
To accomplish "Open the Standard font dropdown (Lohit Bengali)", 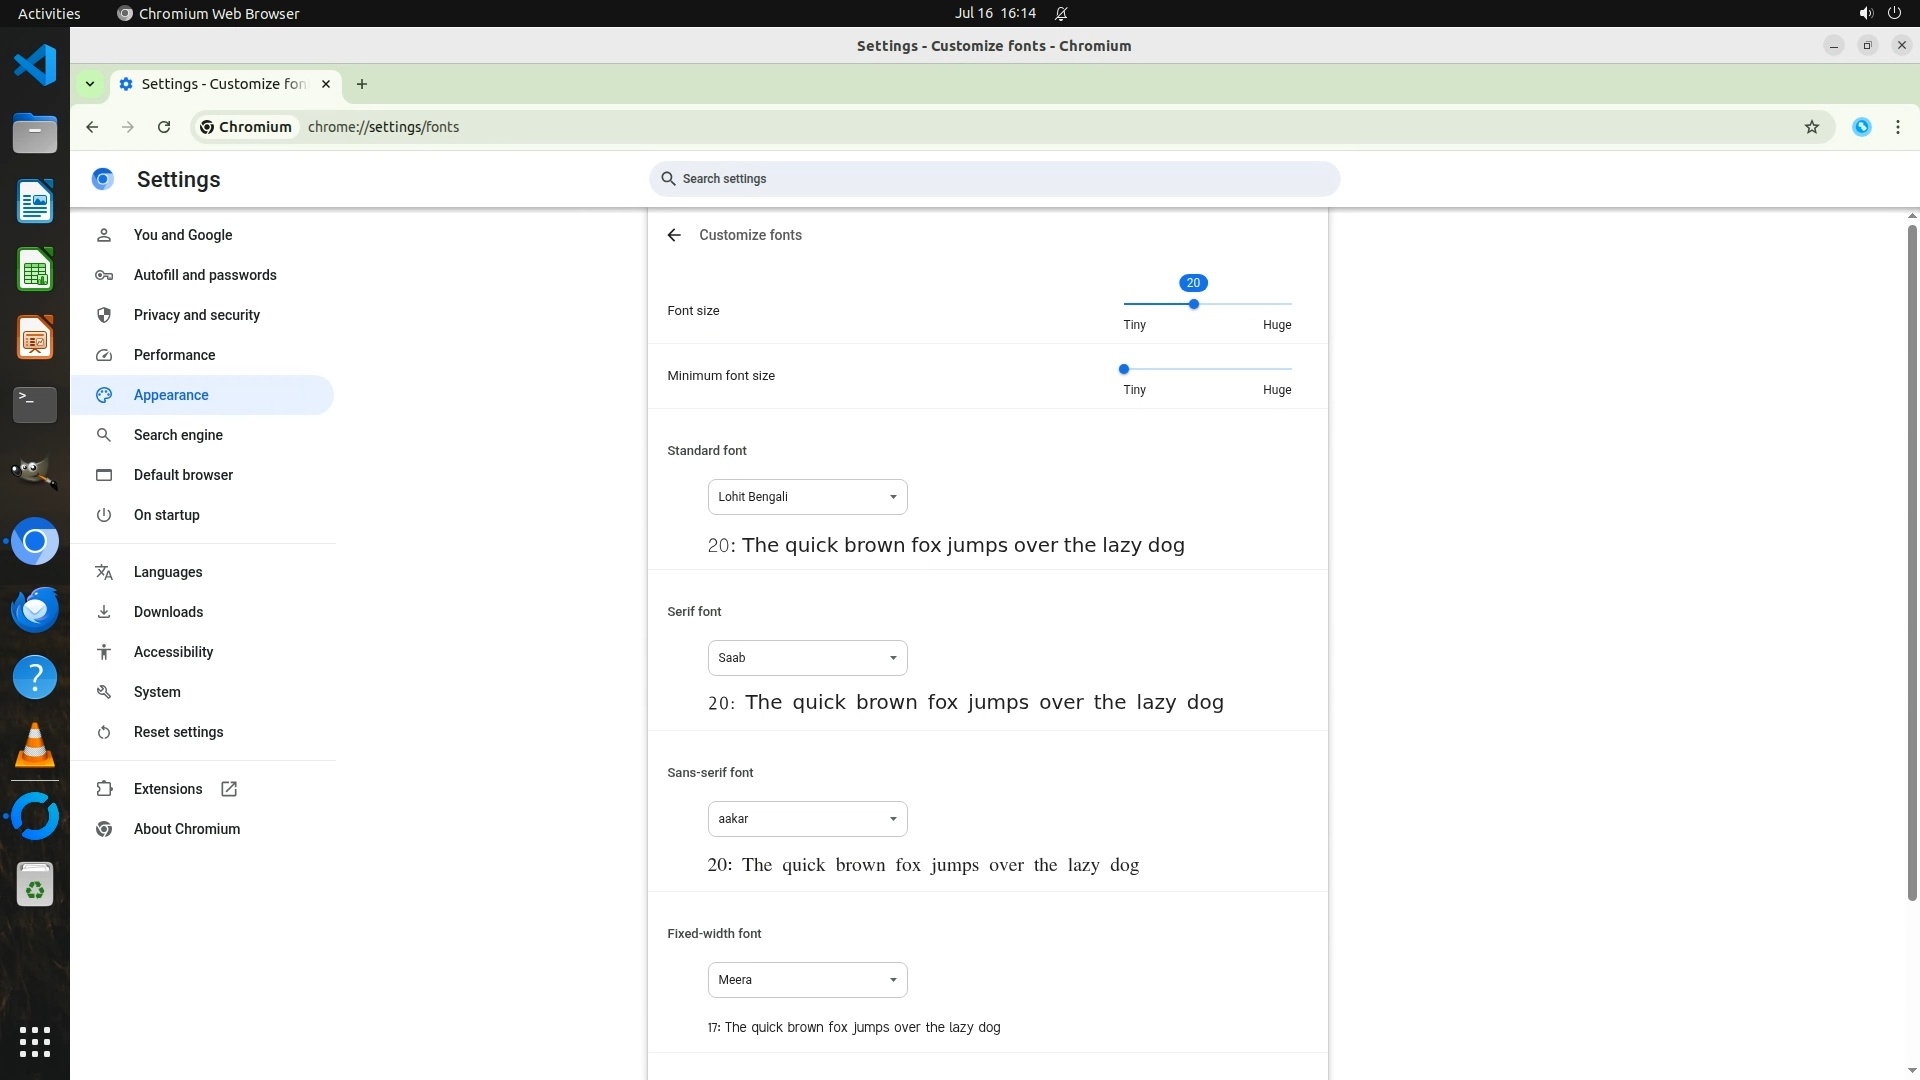I will (x=807, y=497).
